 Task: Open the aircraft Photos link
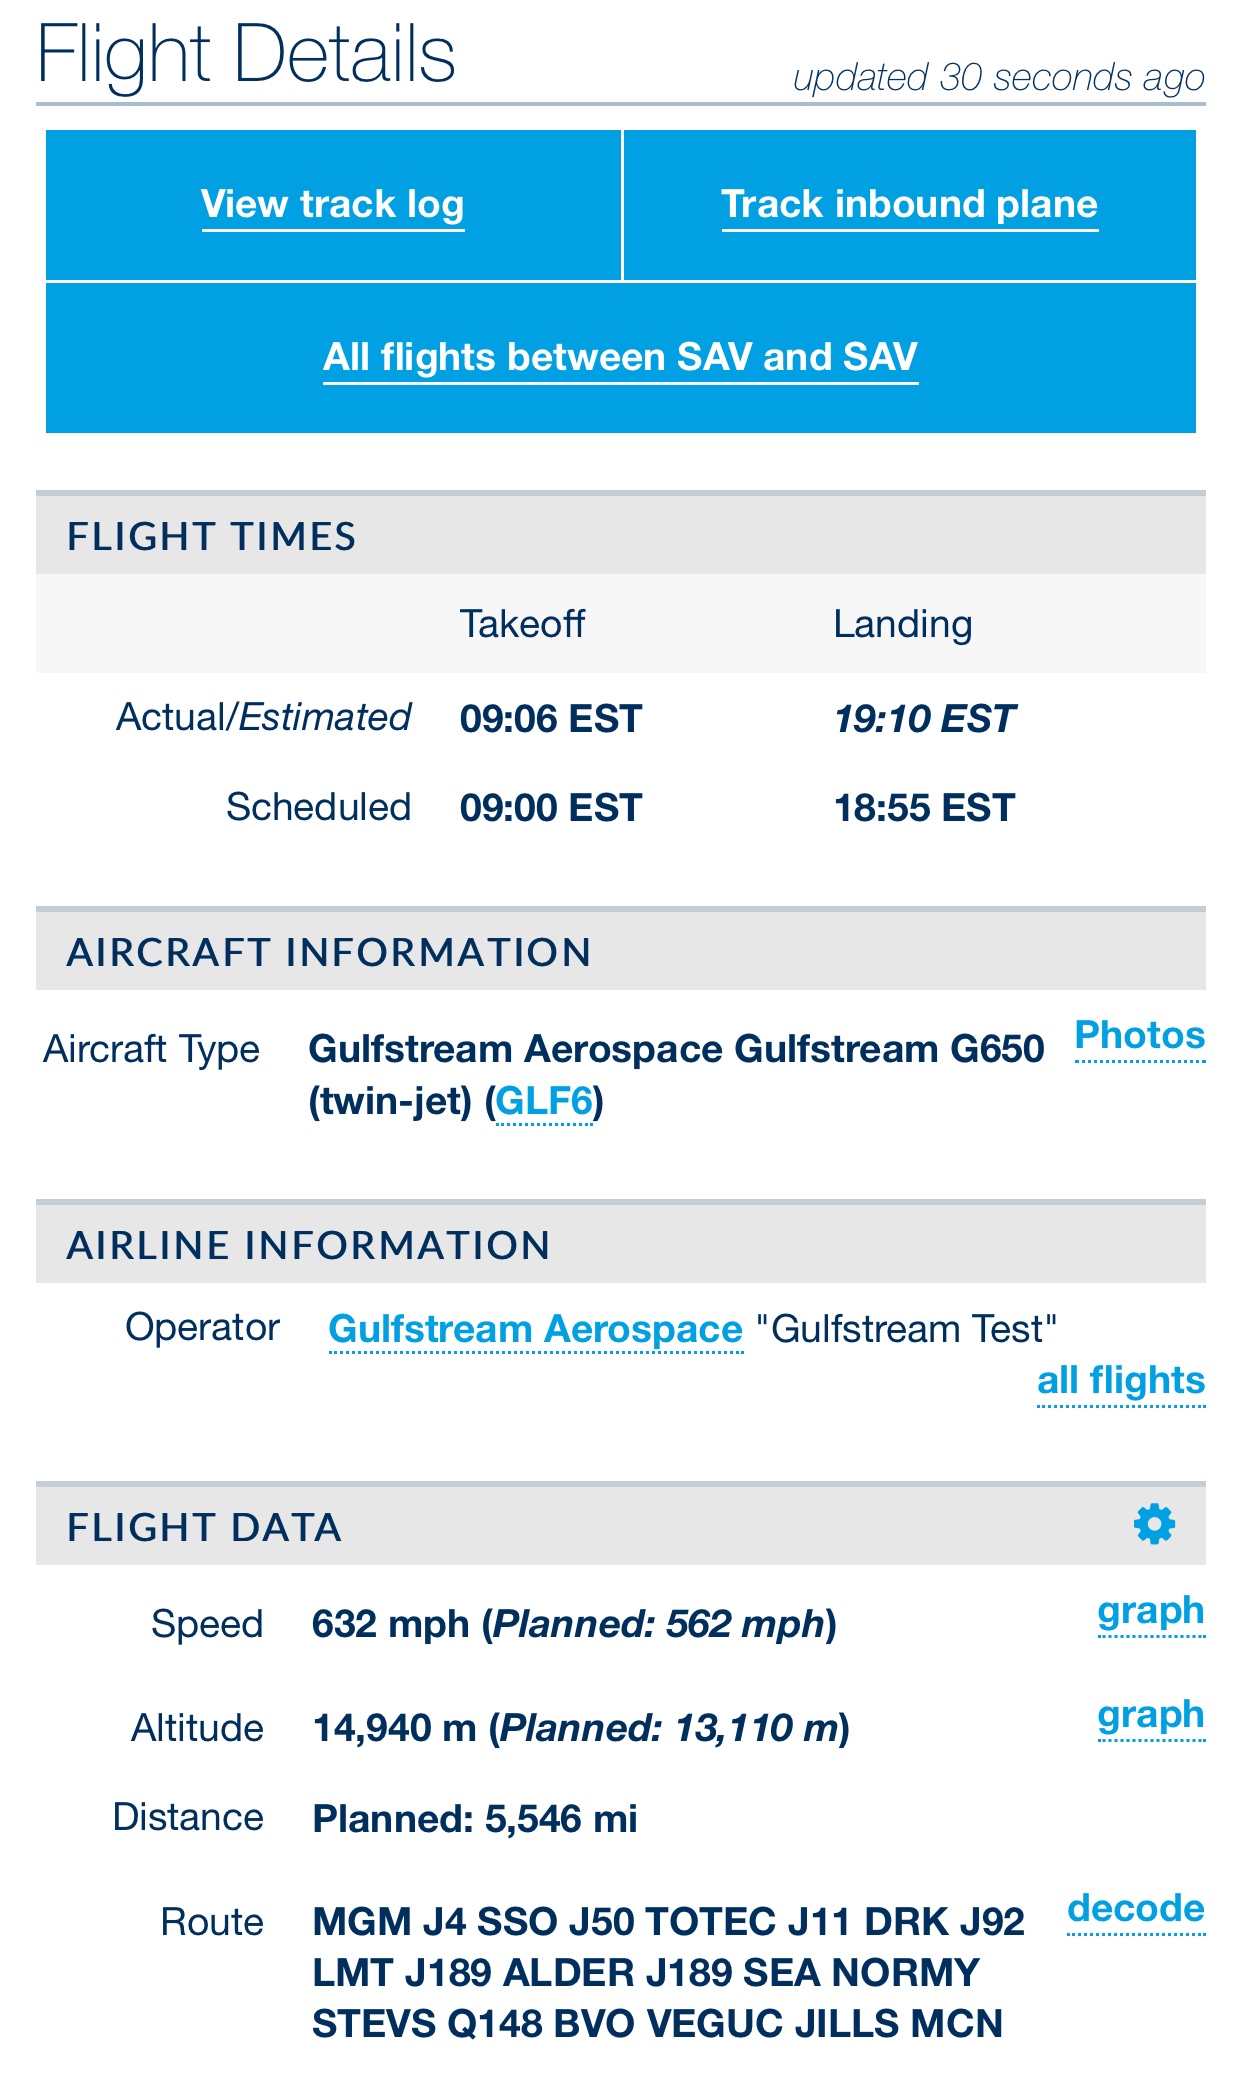pos(1140,1036)
